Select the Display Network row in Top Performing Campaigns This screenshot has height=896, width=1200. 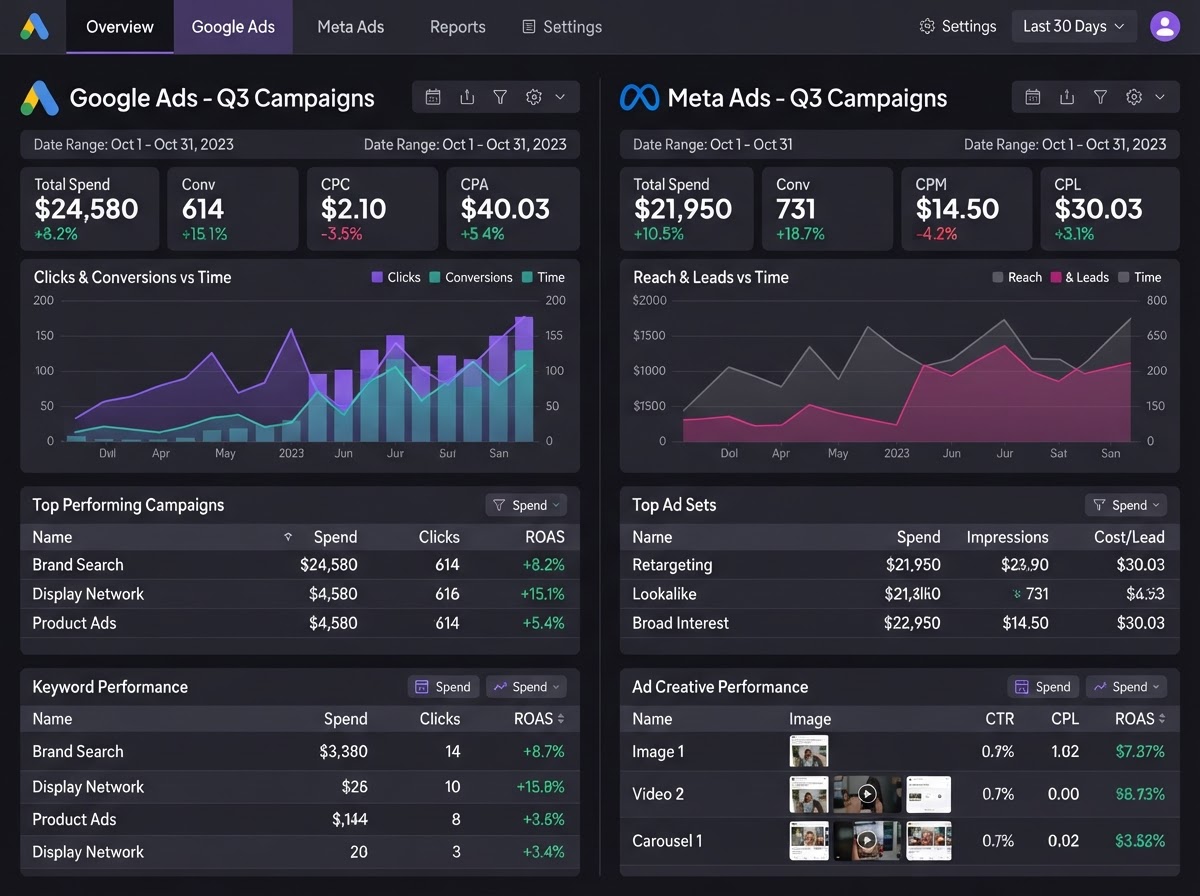click(x=300, y=594)
